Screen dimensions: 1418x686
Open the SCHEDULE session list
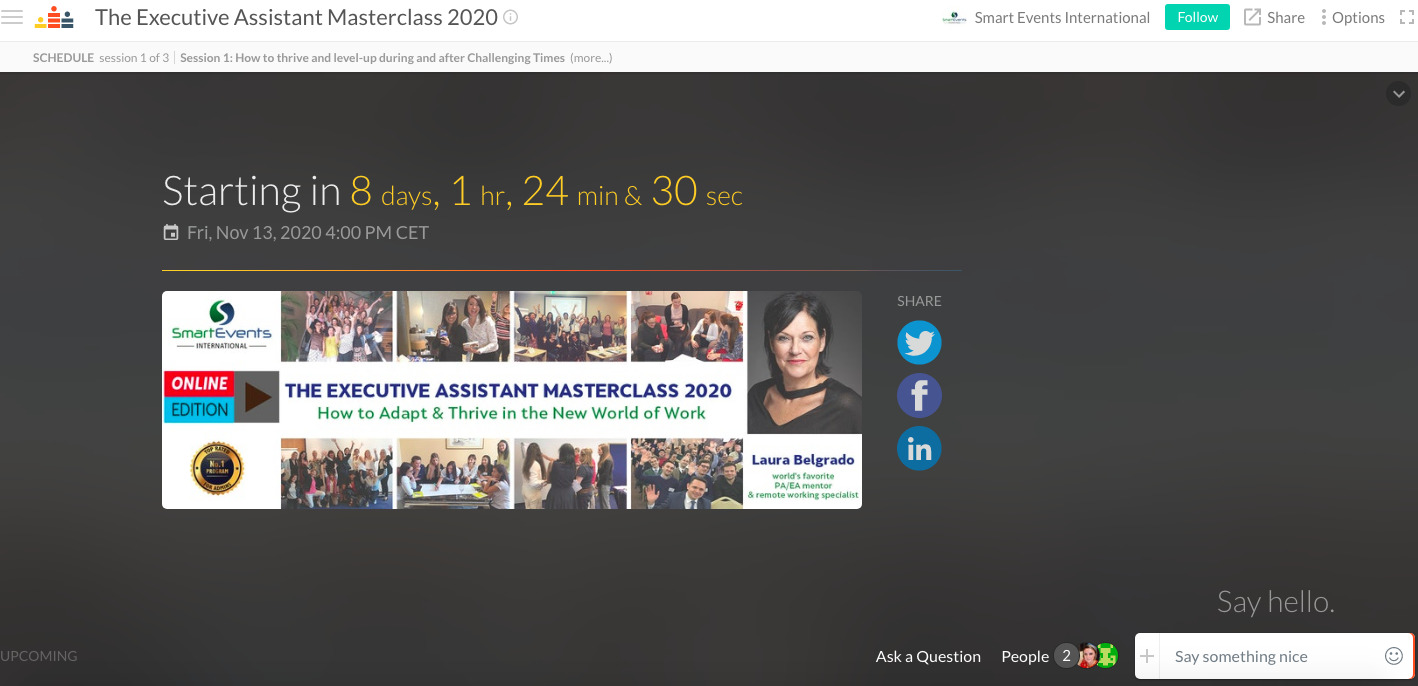pos(63,58)
